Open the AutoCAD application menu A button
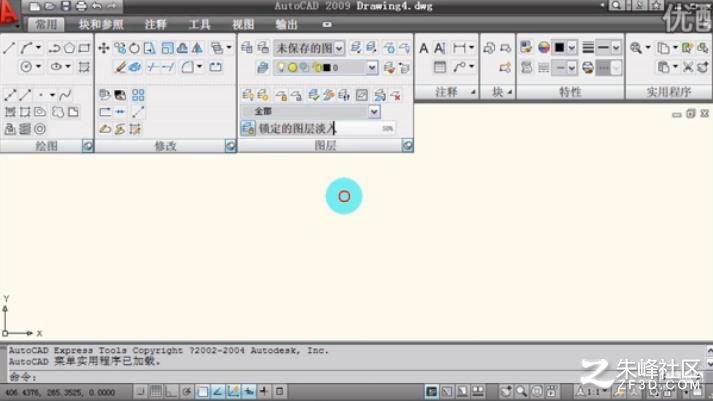 coord(10,14)
